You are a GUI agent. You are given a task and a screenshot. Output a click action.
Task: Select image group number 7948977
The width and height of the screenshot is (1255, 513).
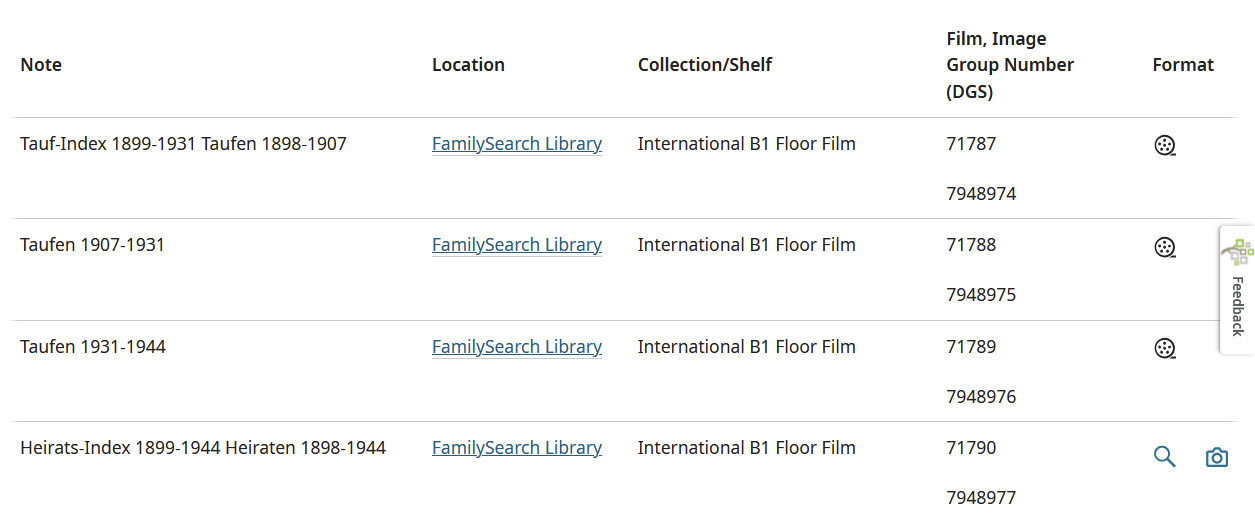[981, 498]
